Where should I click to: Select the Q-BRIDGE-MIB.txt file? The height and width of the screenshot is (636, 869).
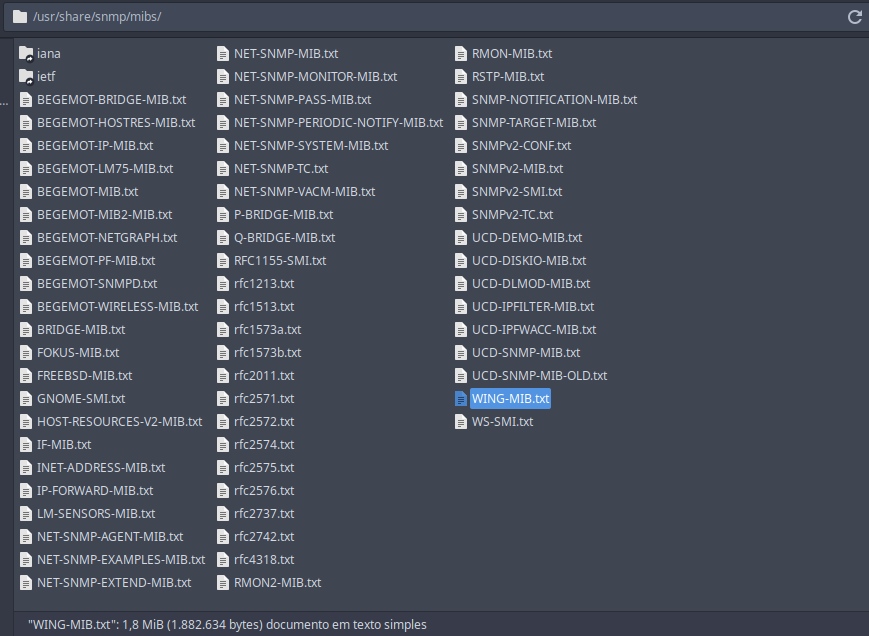[x=284, y=238]
